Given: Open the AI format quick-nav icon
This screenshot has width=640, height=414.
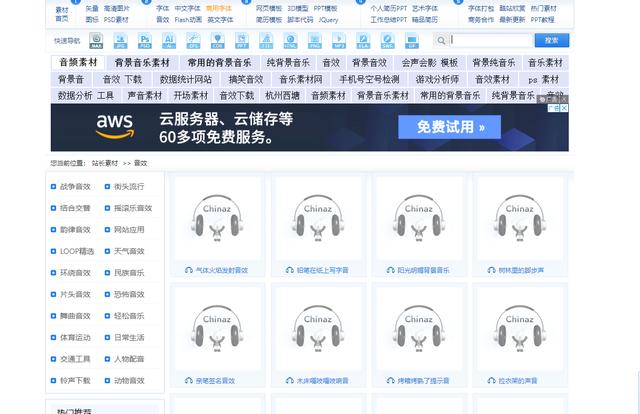Looking at the screenshot, I should coord(169,41).
